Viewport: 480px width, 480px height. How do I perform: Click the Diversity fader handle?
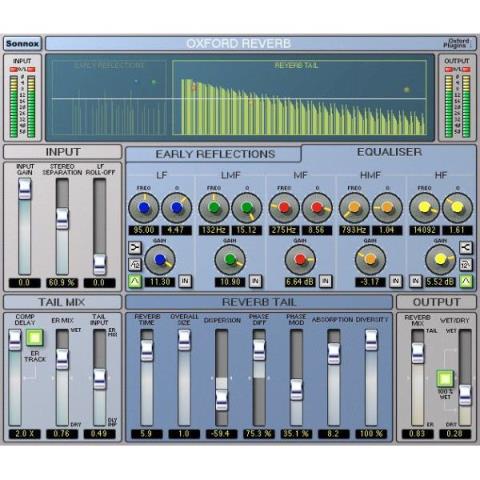point(371,340)
